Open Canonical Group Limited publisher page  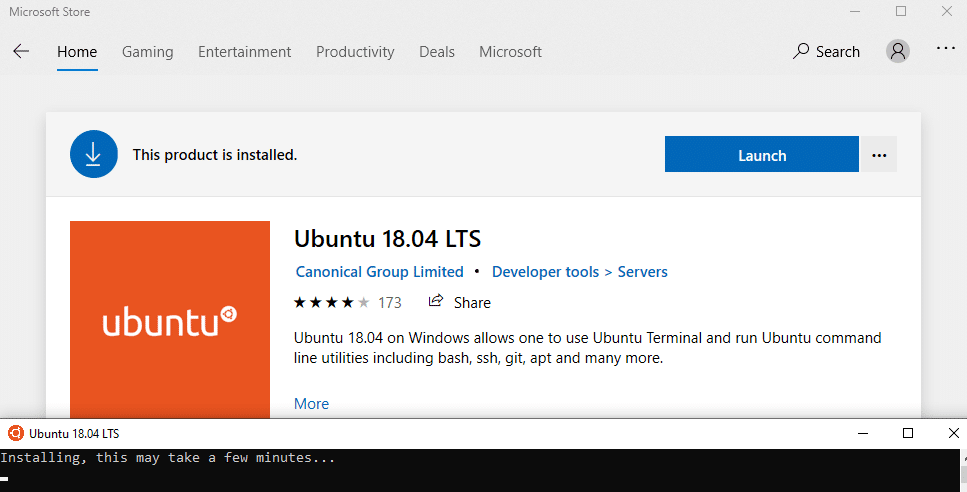379,272
